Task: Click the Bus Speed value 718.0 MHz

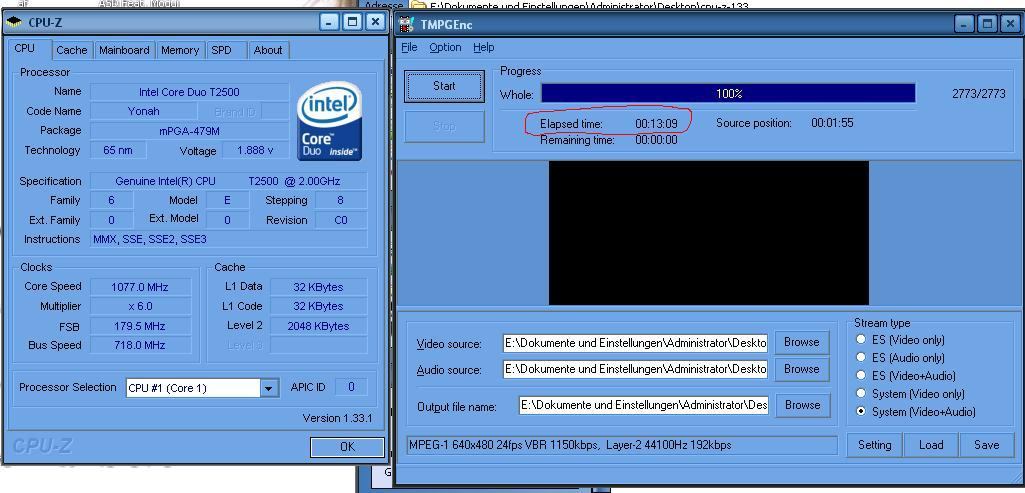Action: [141, 345]
